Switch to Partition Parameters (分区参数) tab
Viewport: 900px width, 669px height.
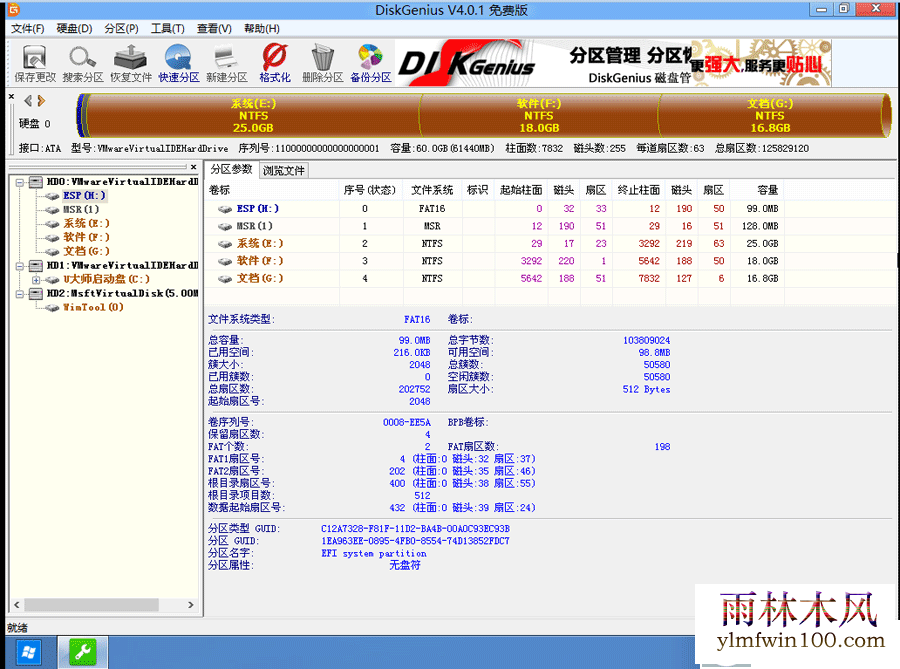point(231,169)
